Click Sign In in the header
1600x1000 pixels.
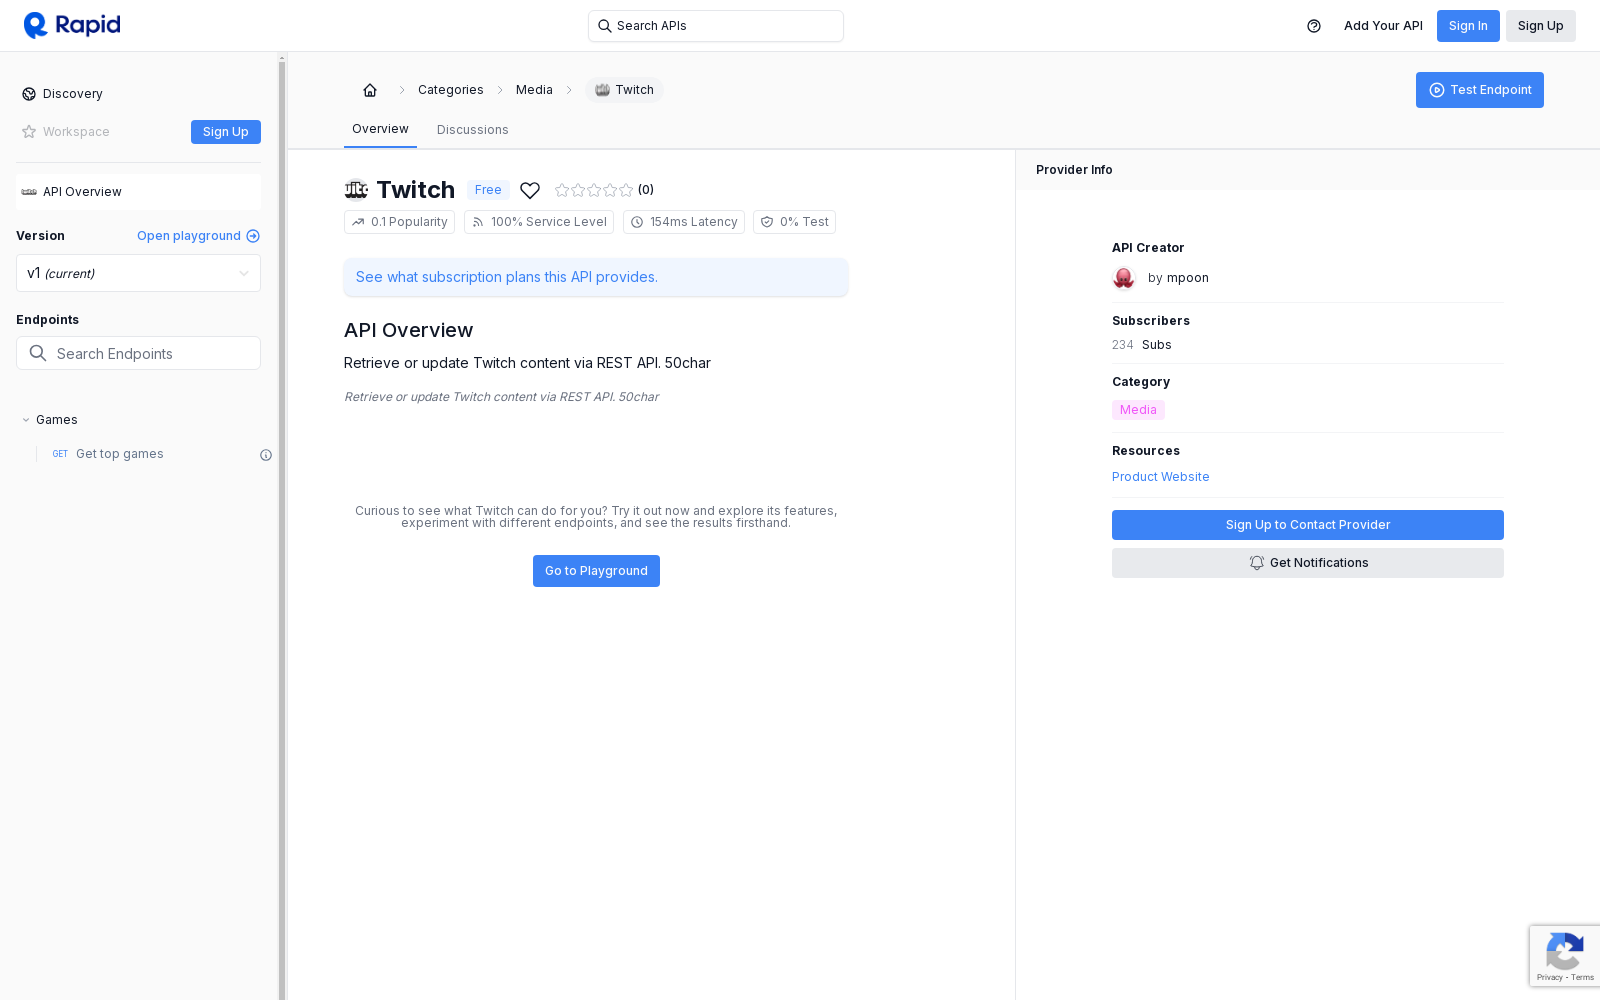pos(1468,26)
